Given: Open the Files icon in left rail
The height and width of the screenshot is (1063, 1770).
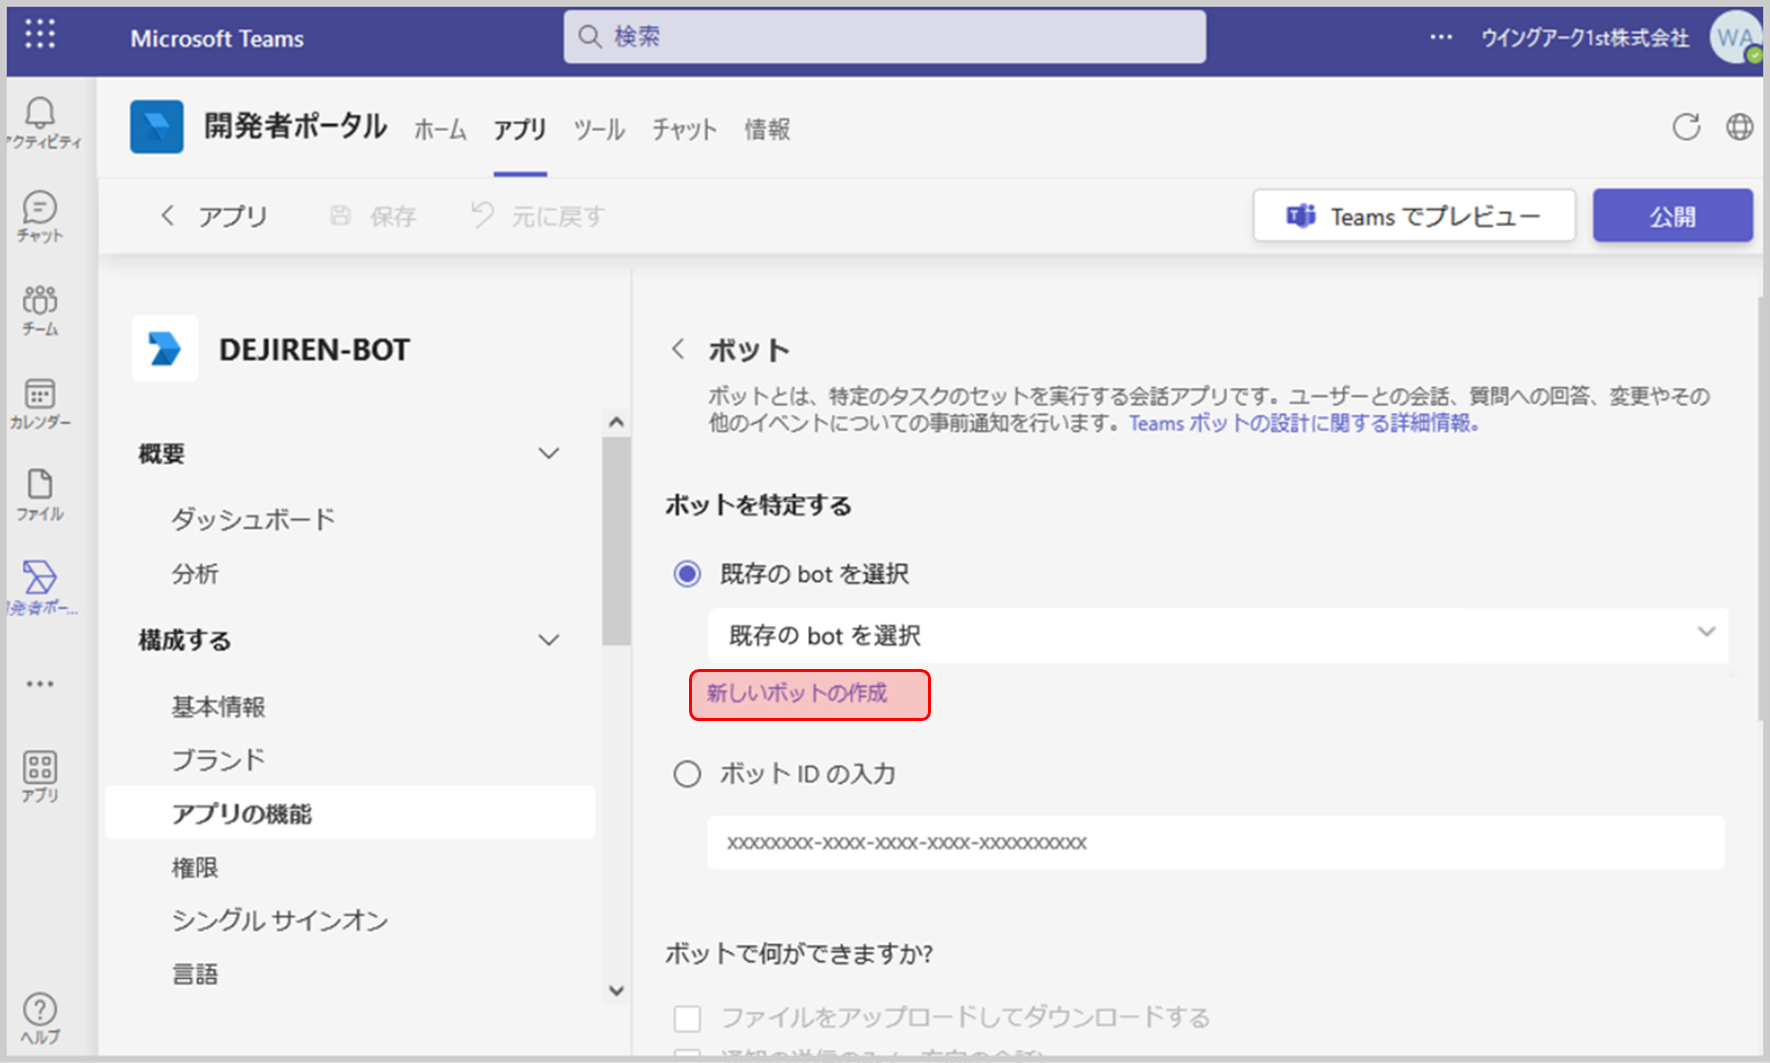Looking at the screenshot, I should (x=40, y=485).
